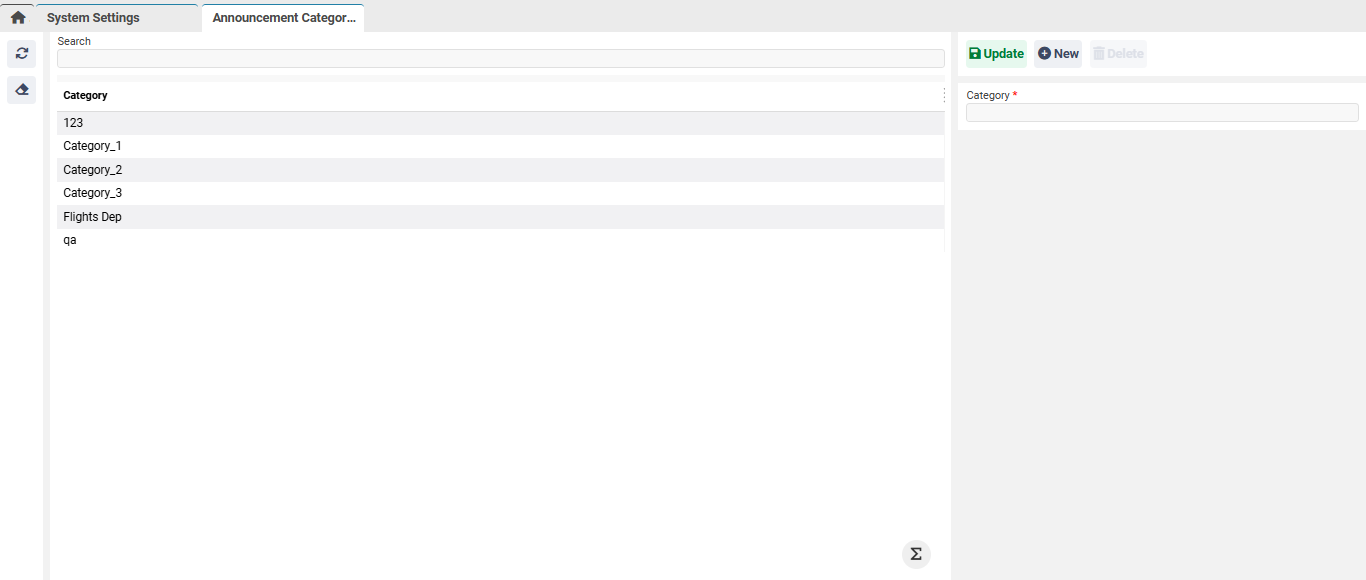Click the greyed-out Delete button

(x=1118, y=54)
